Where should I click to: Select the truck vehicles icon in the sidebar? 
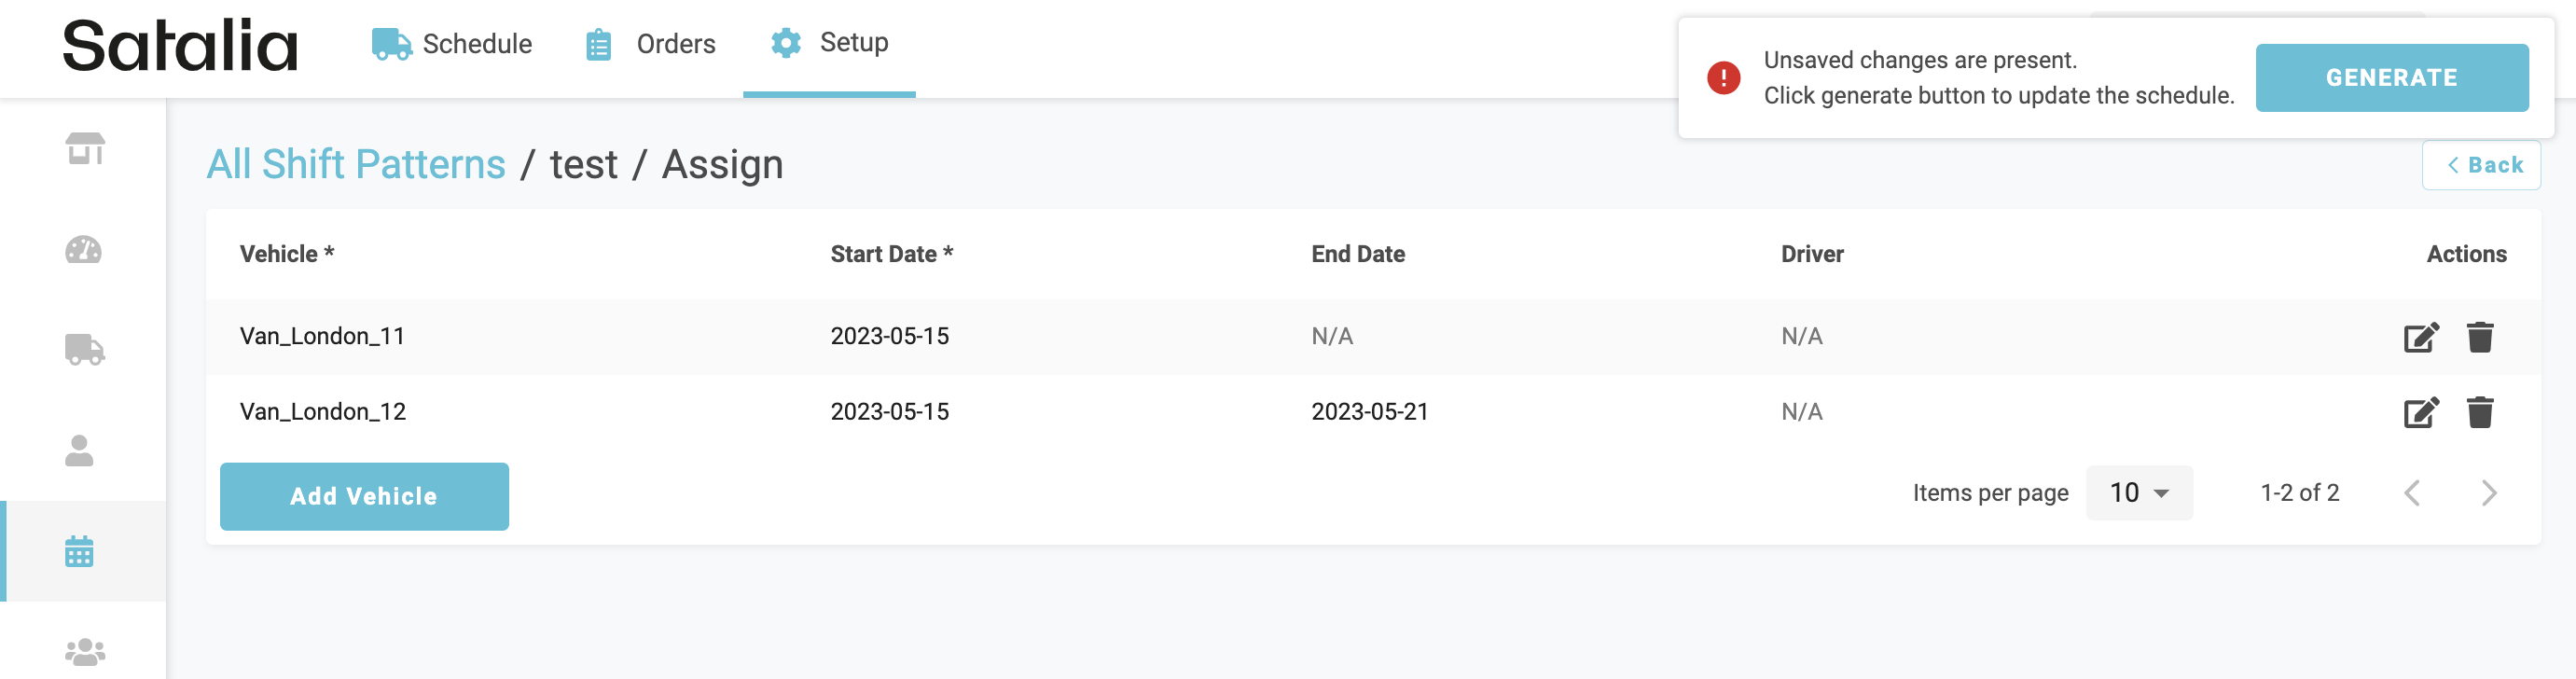(85, 350)
